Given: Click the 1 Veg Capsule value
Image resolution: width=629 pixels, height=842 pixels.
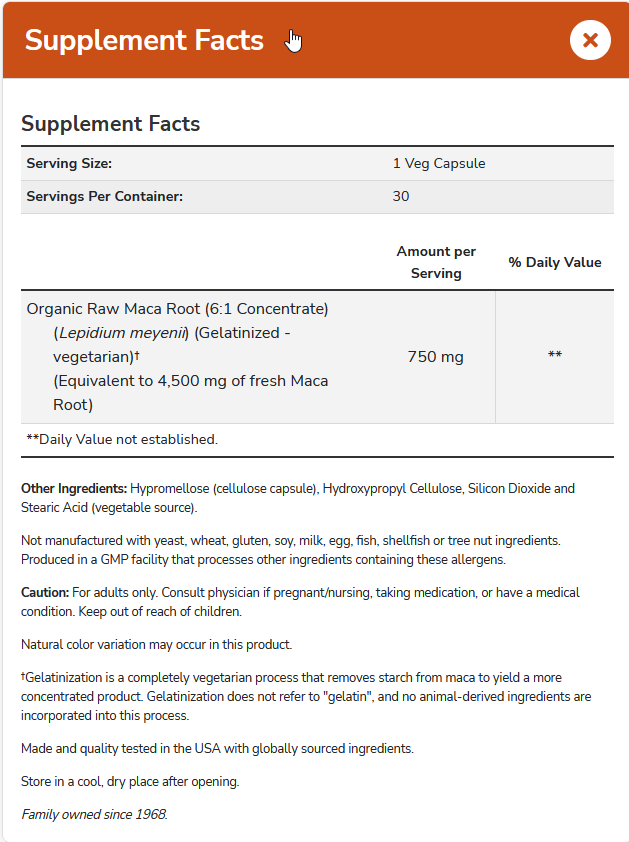Looking at the screenshot, I should coord(439,163).
